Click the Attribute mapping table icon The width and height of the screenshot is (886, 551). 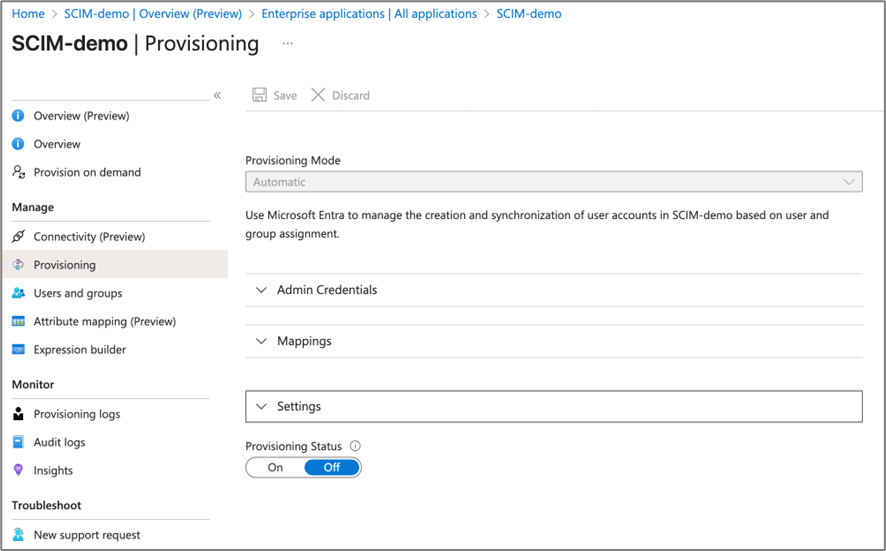18,322
